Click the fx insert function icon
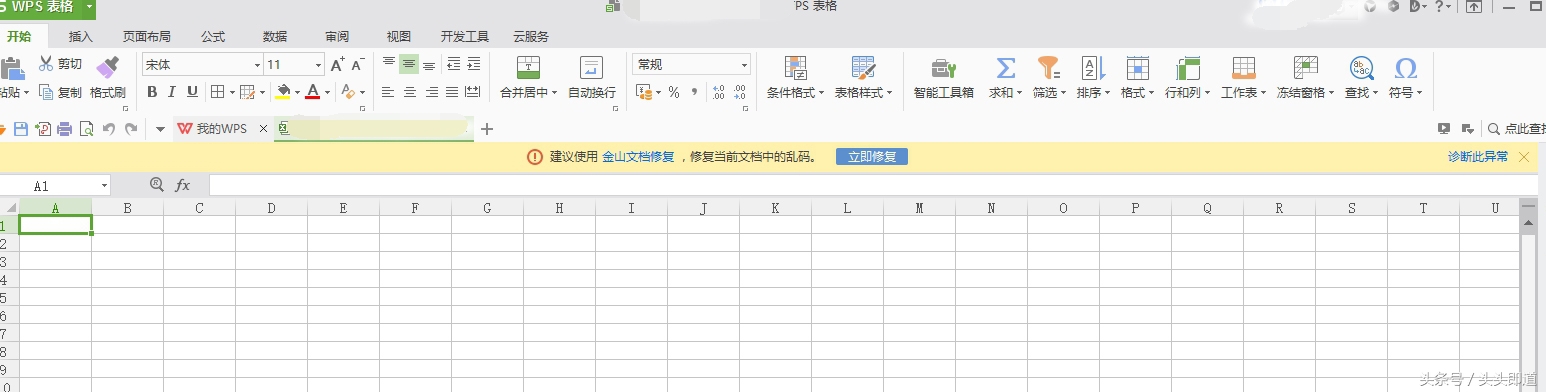Viewport: 1546px width, 392px height. coord(183,185)
